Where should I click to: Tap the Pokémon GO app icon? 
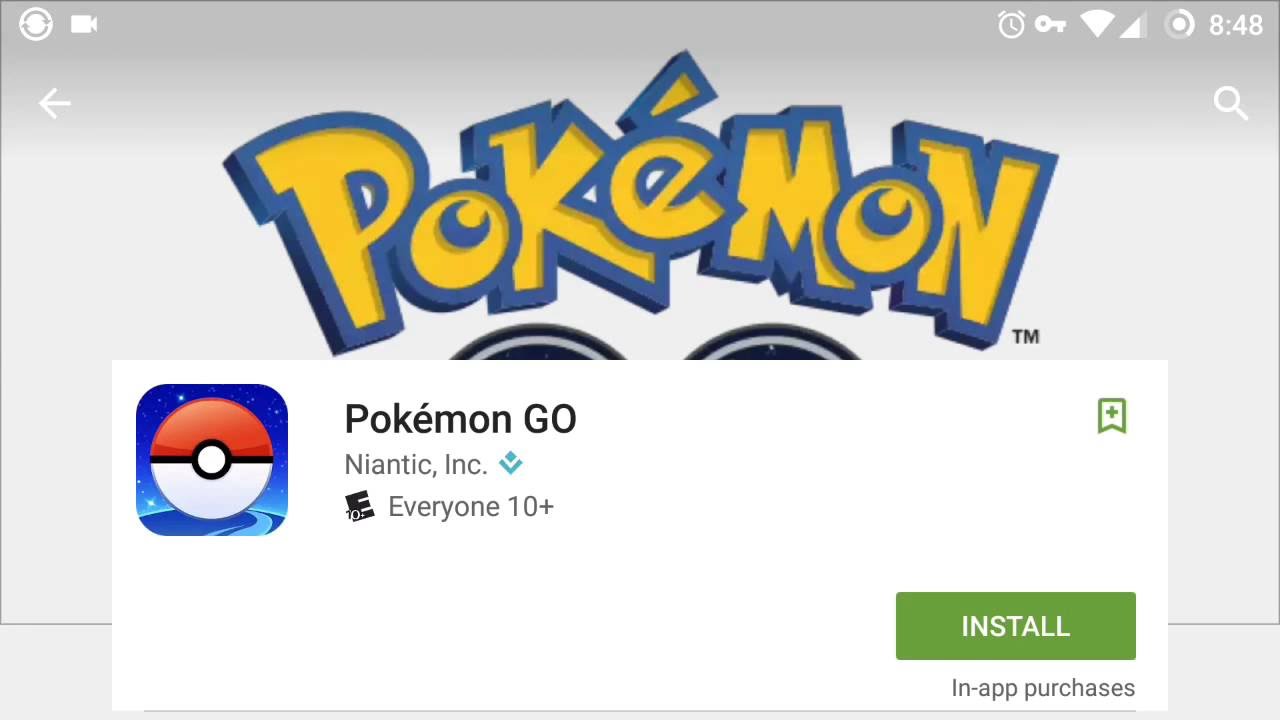click(x=212, y=460)
